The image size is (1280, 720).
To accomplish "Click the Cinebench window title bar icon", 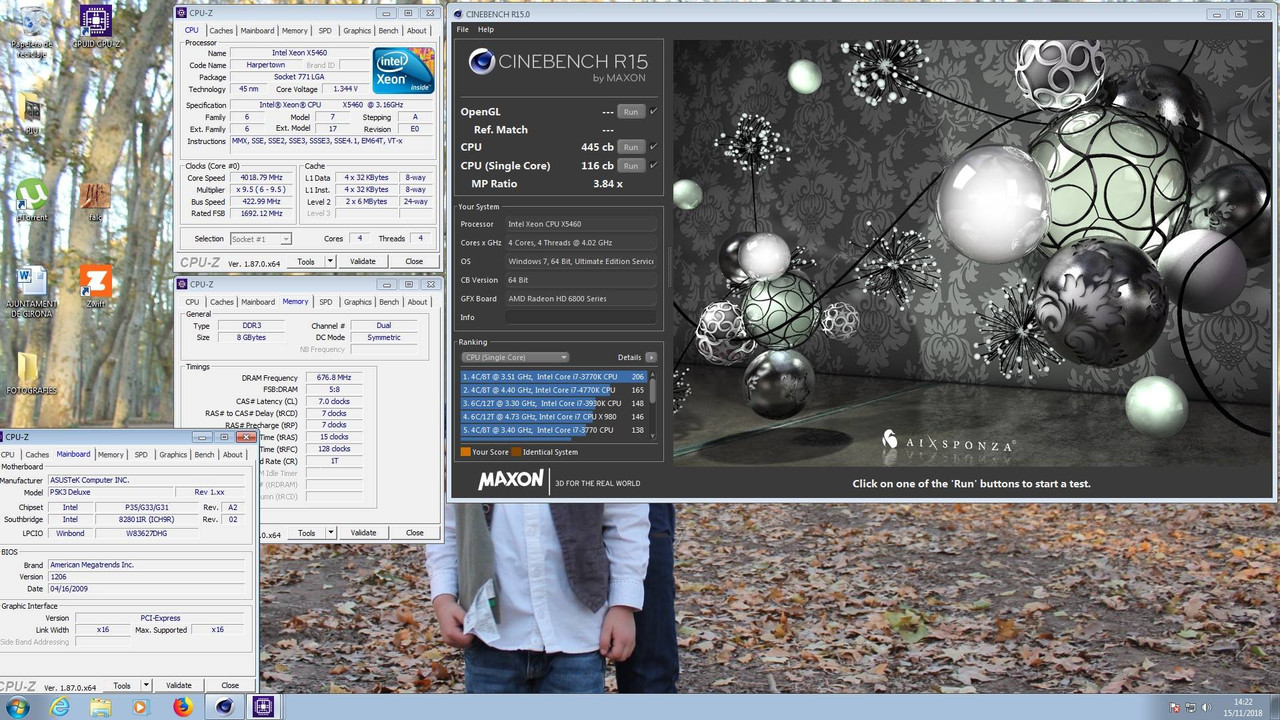I will 458,14.
